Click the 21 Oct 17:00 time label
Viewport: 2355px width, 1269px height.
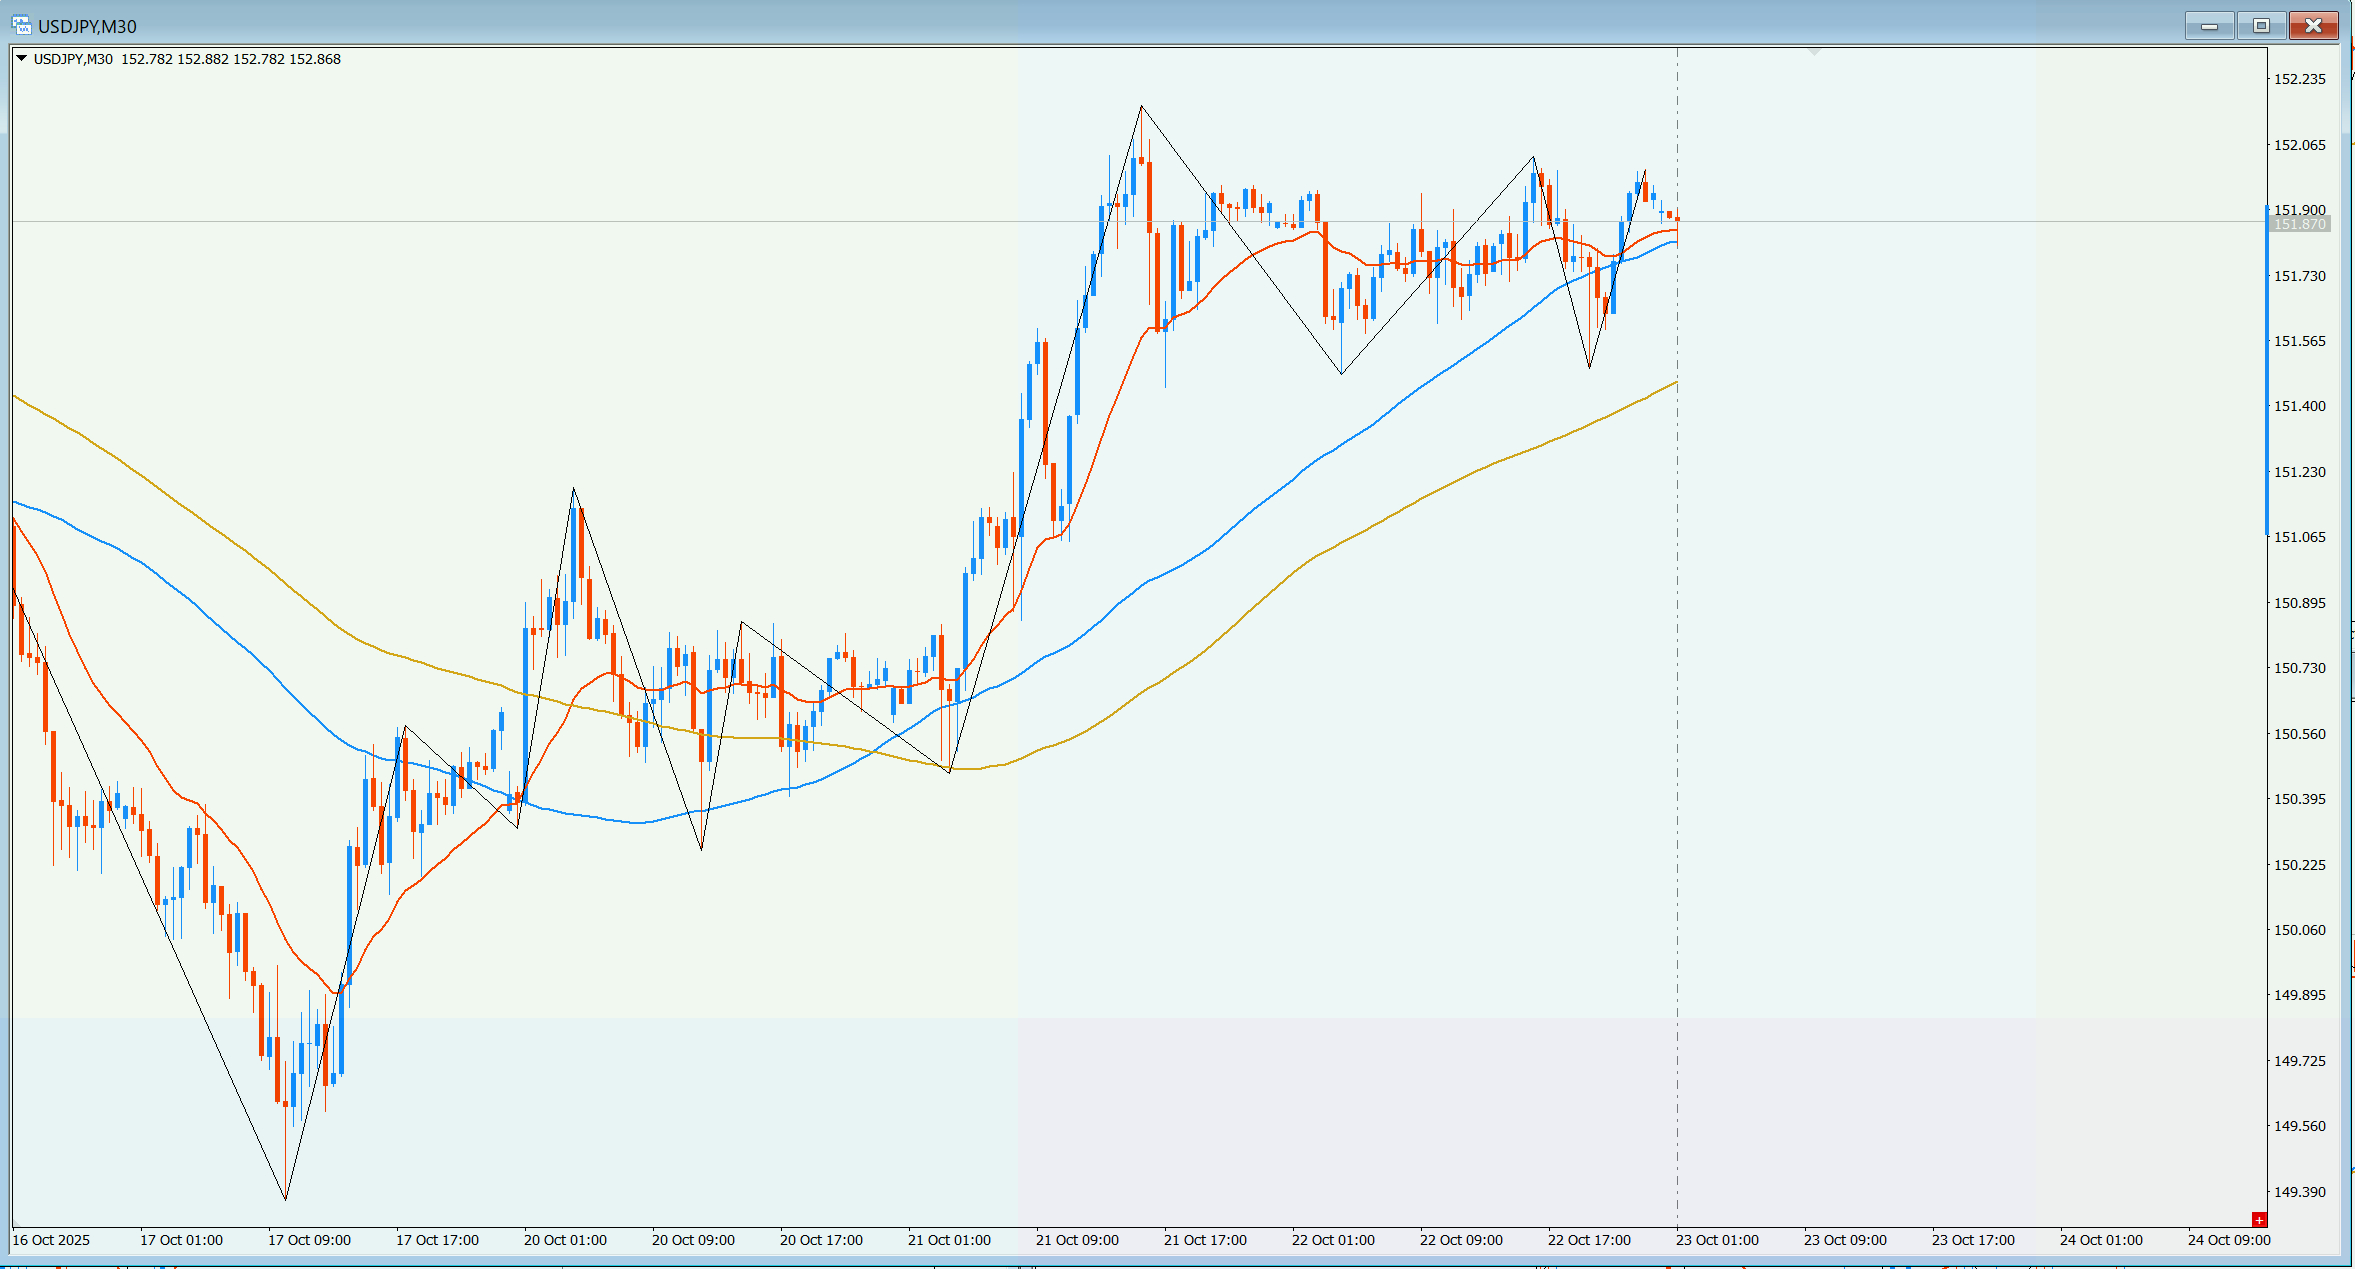tap(1205, 1240)
